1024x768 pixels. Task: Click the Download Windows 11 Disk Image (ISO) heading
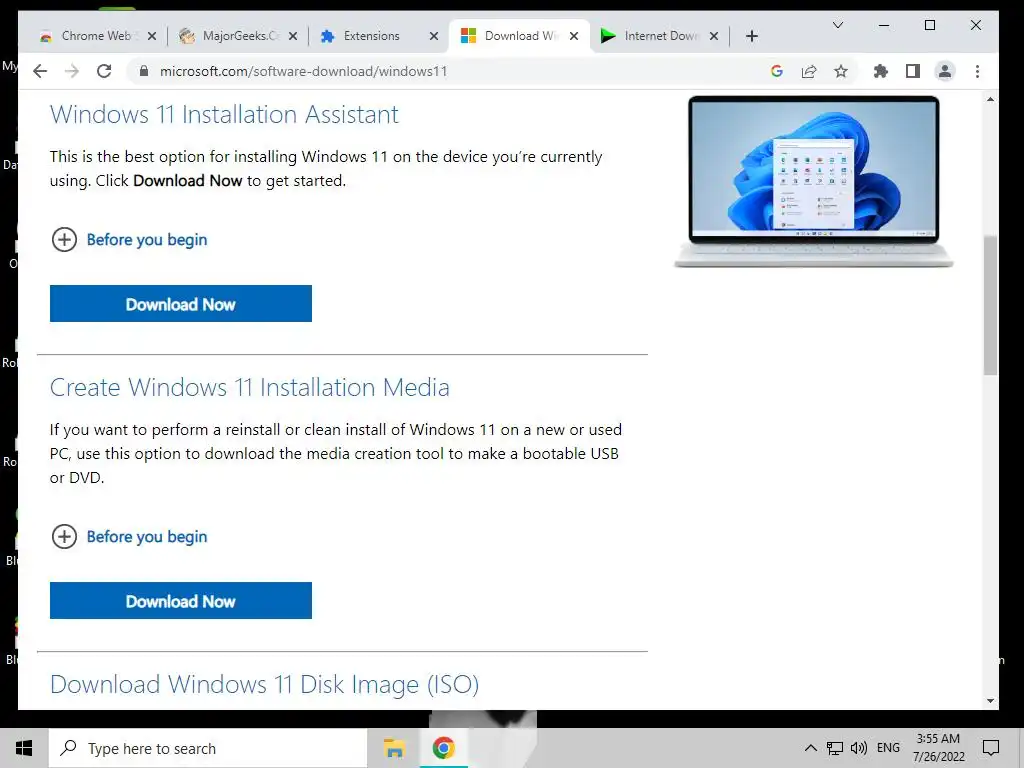coord(264,684)
